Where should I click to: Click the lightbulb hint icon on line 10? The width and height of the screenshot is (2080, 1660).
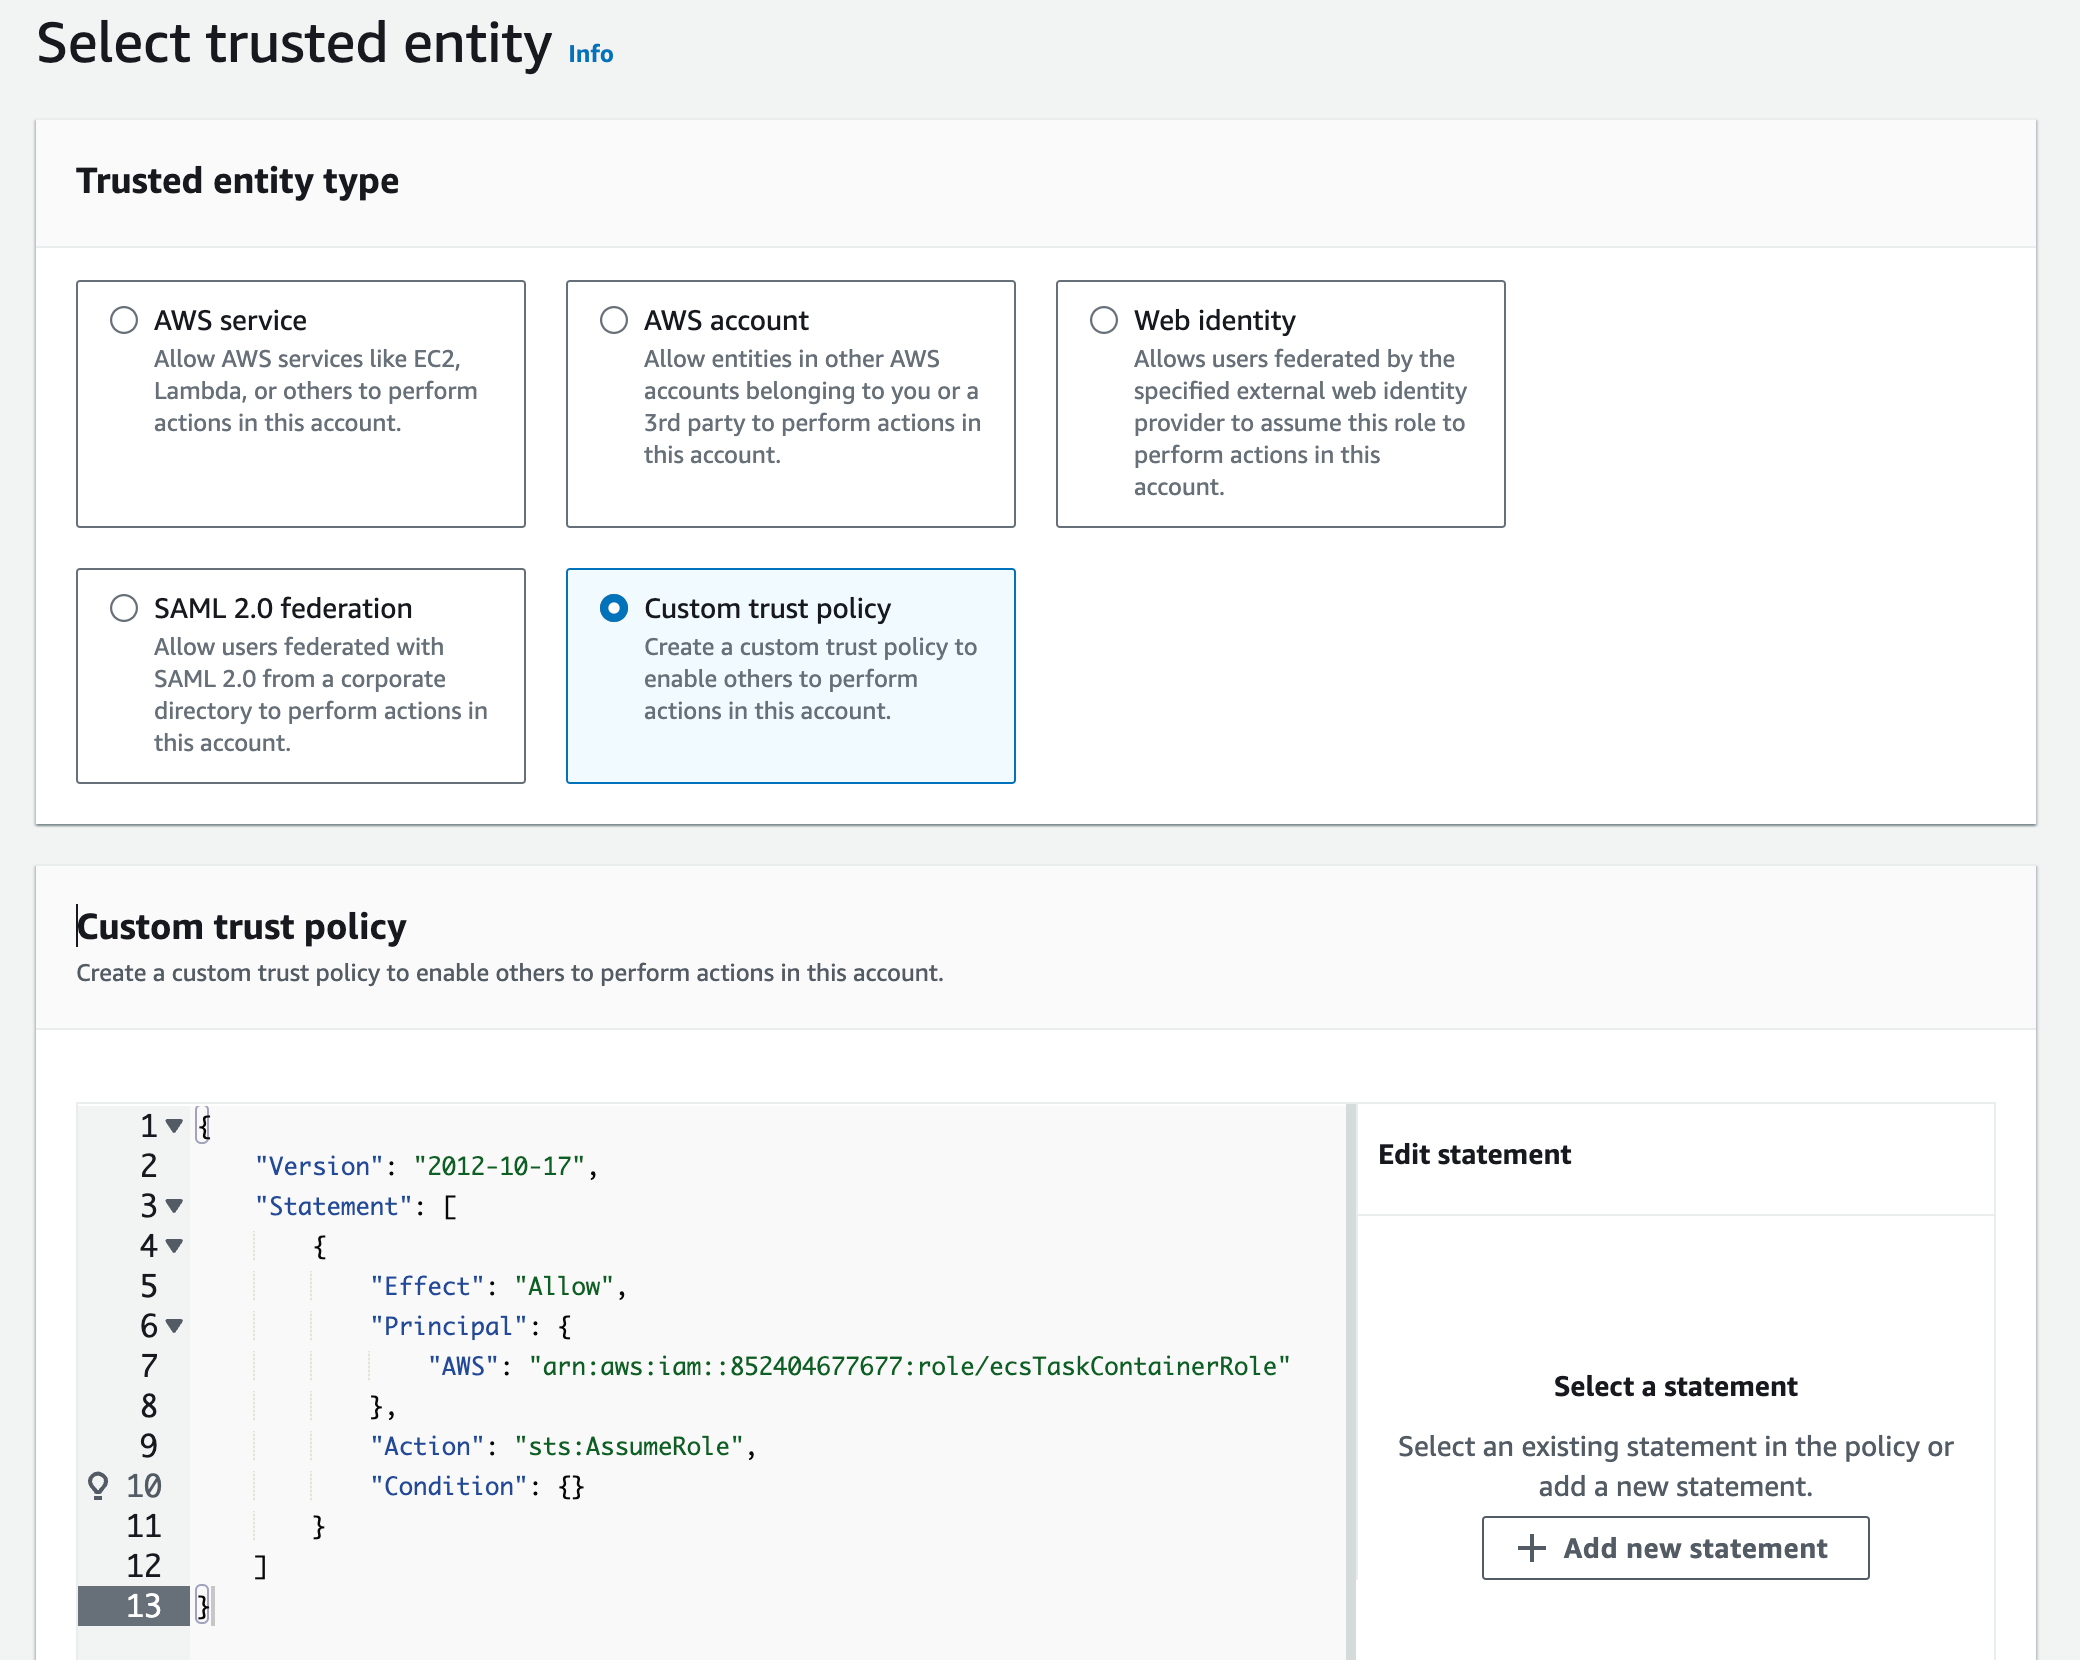[x=98, y=1485]
